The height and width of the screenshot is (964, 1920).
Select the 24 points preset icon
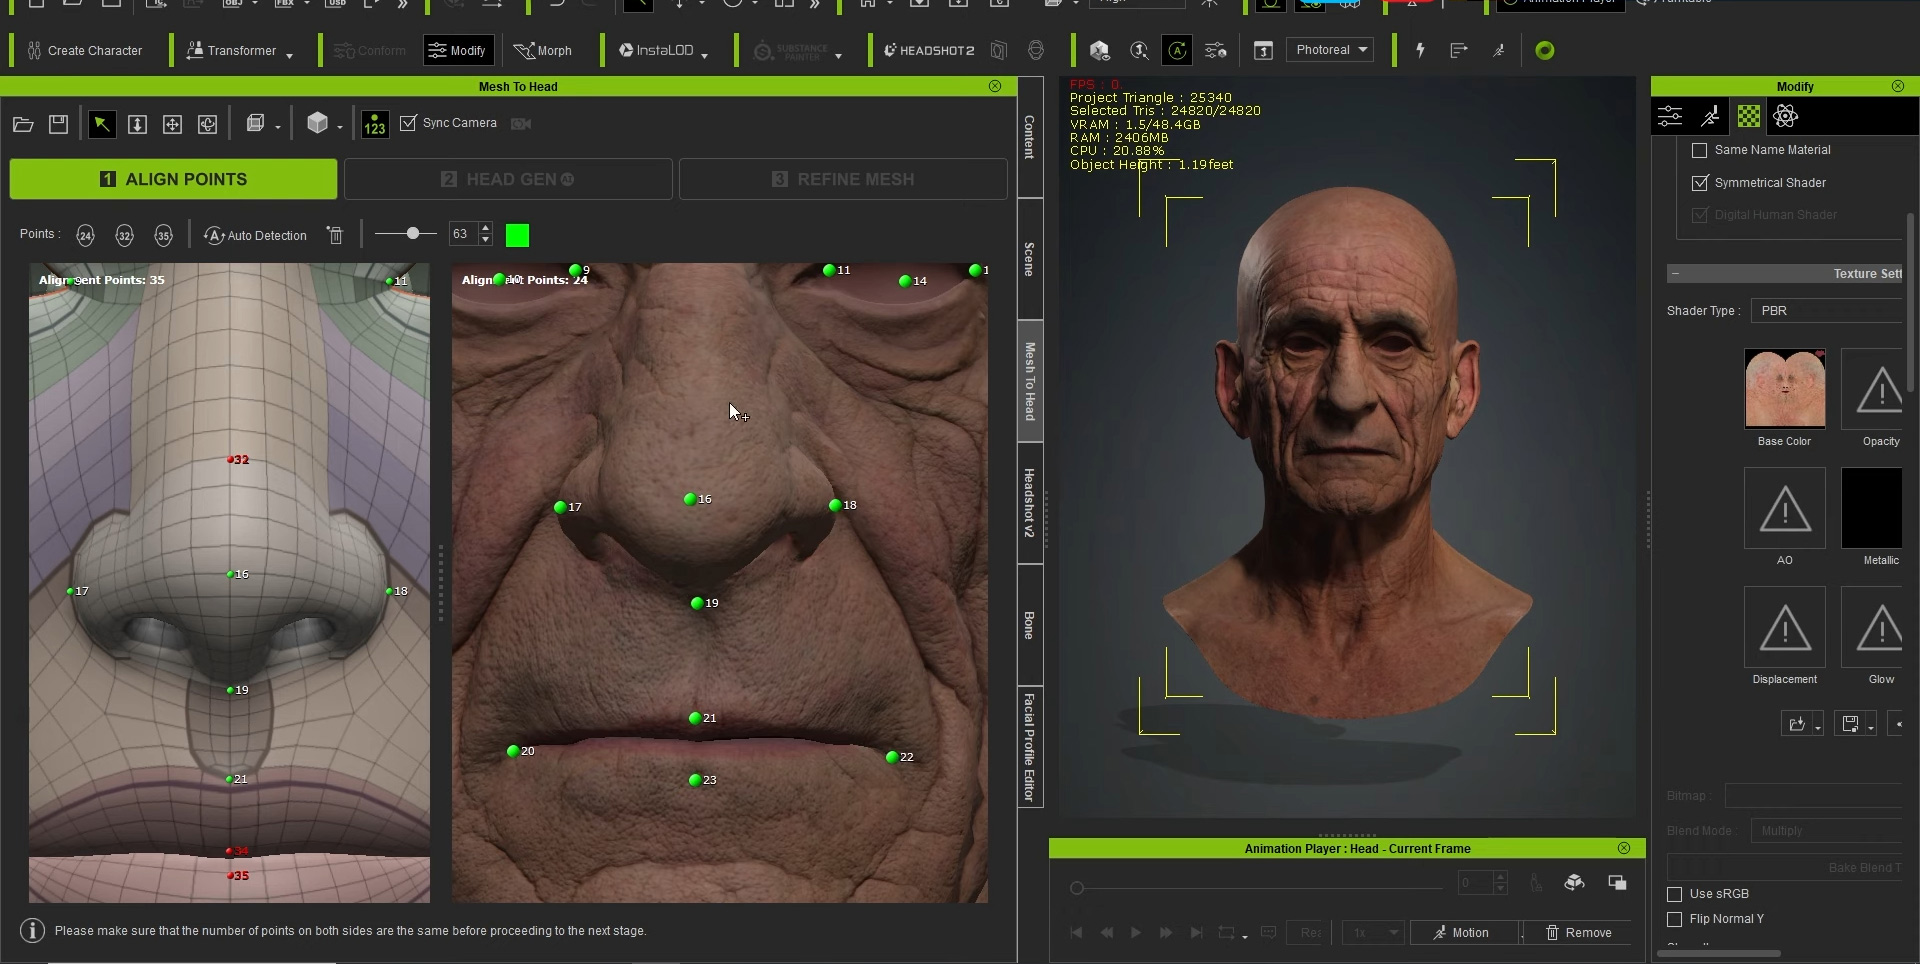click(x=85, y=235)
